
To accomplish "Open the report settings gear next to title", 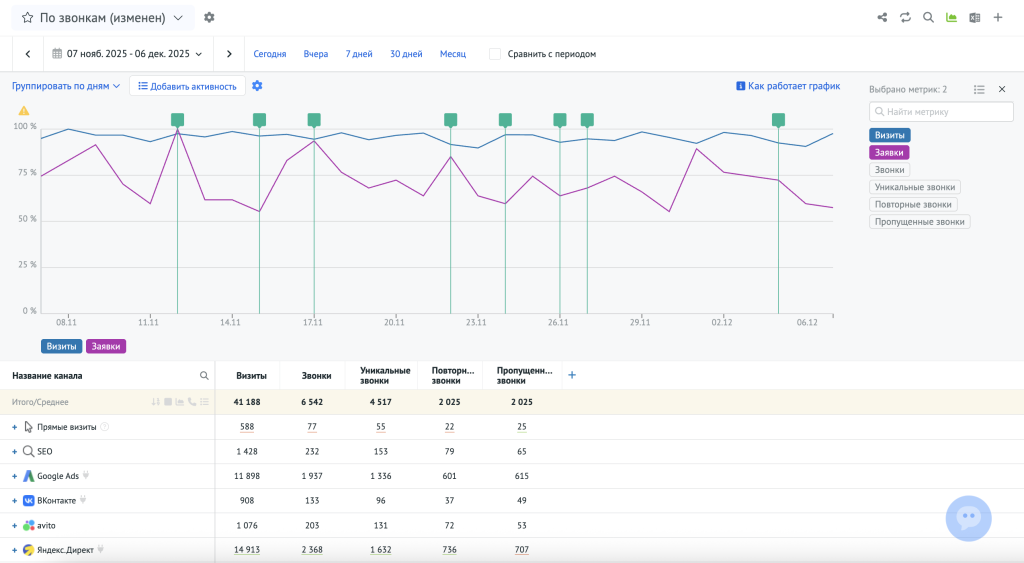I will [x=209, y=18].
